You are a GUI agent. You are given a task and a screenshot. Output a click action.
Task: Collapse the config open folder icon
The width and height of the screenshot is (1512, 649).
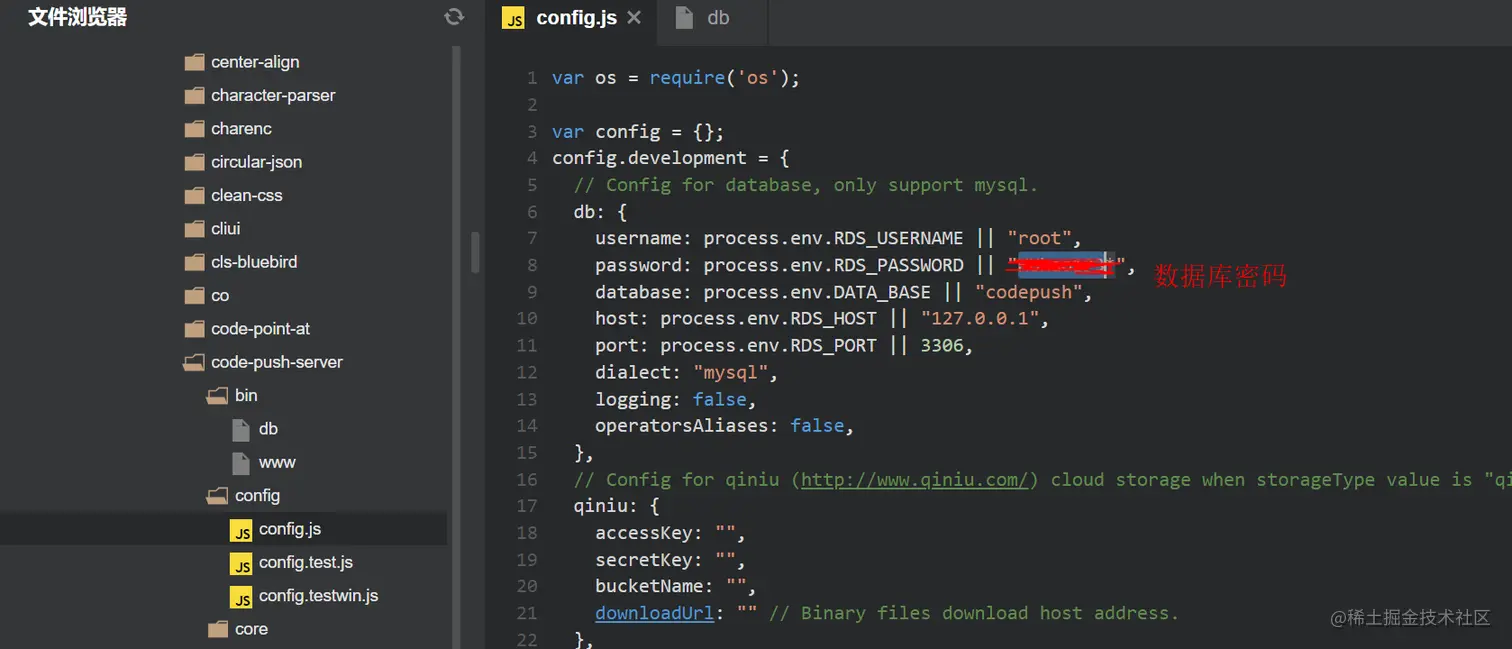click(x=218, y=496)
